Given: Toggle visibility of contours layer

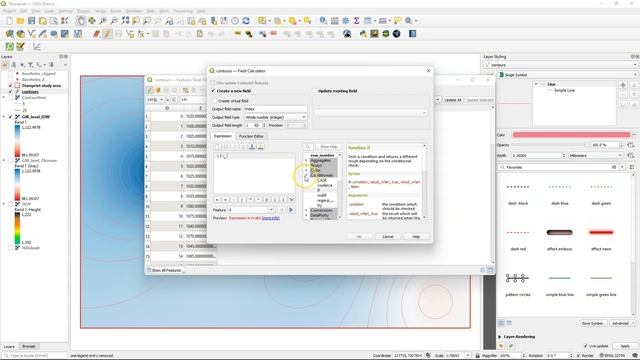Looking at the screenshot, I should [x=11, y=92].
